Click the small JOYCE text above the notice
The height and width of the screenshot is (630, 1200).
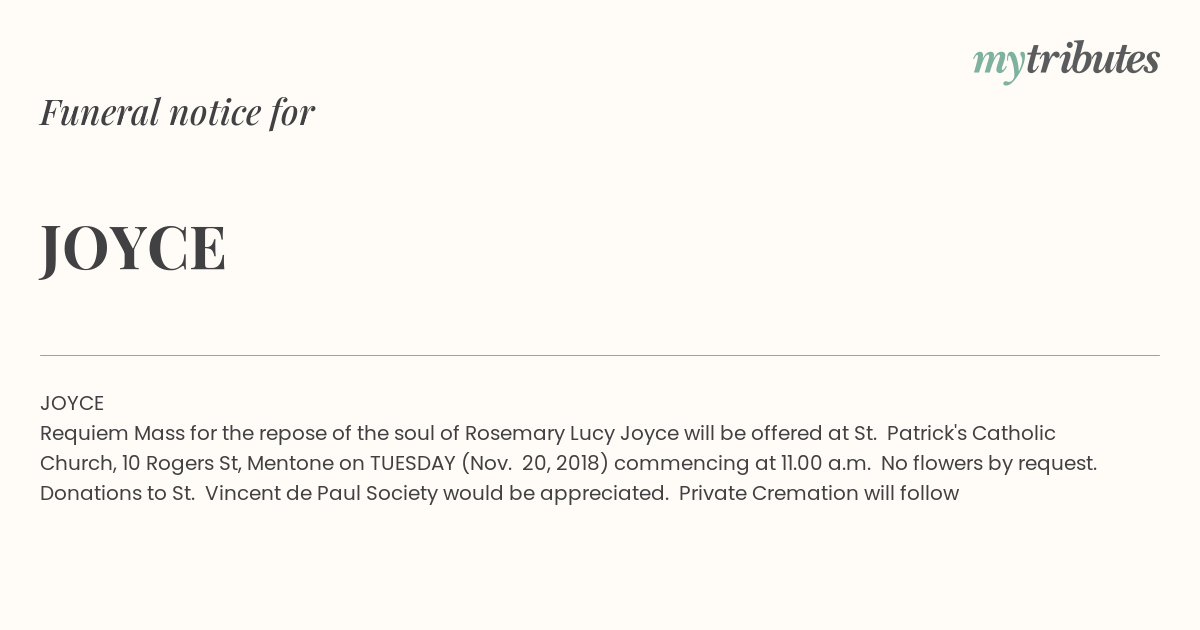click(x=72, y=403)
